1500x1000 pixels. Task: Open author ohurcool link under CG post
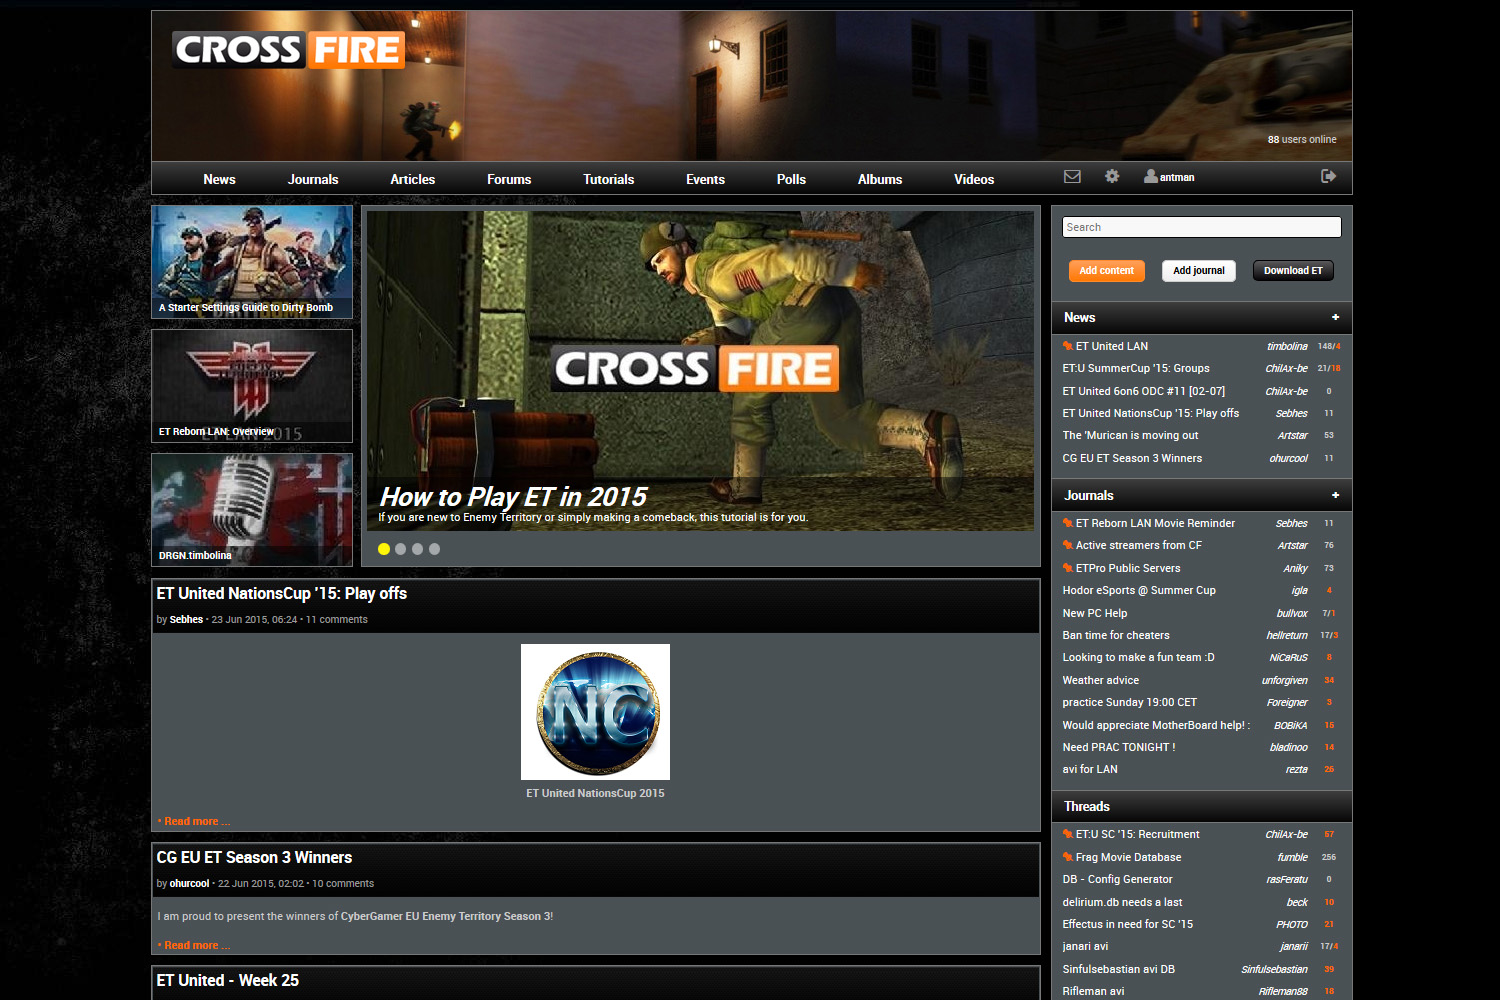coord(189,884)
